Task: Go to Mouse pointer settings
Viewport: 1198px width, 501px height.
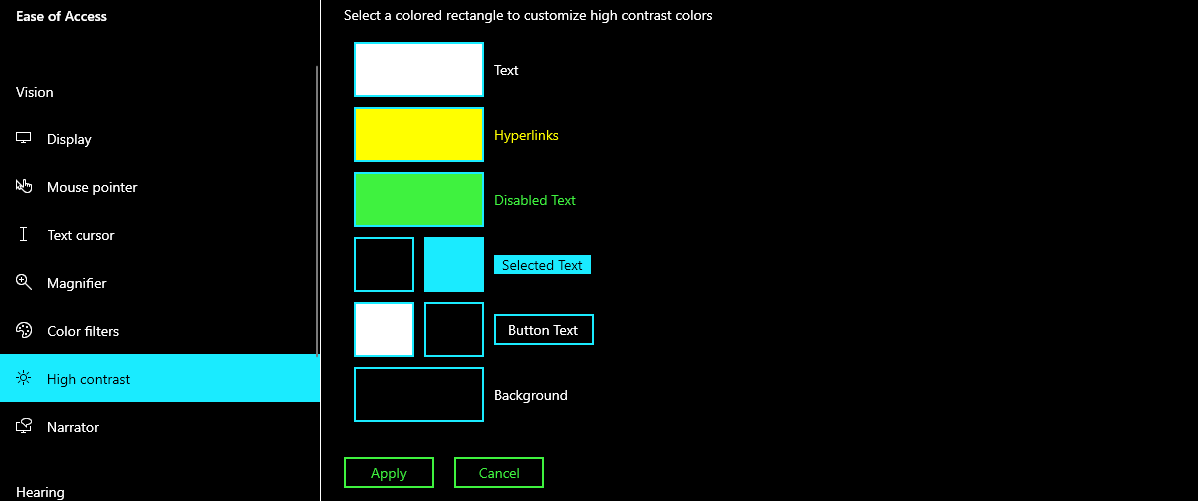Action: point(160,187)
